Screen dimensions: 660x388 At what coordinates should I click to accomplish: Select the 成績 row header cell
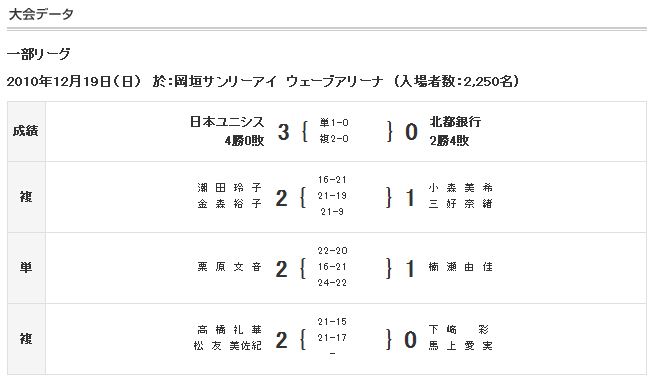point(26,131)
